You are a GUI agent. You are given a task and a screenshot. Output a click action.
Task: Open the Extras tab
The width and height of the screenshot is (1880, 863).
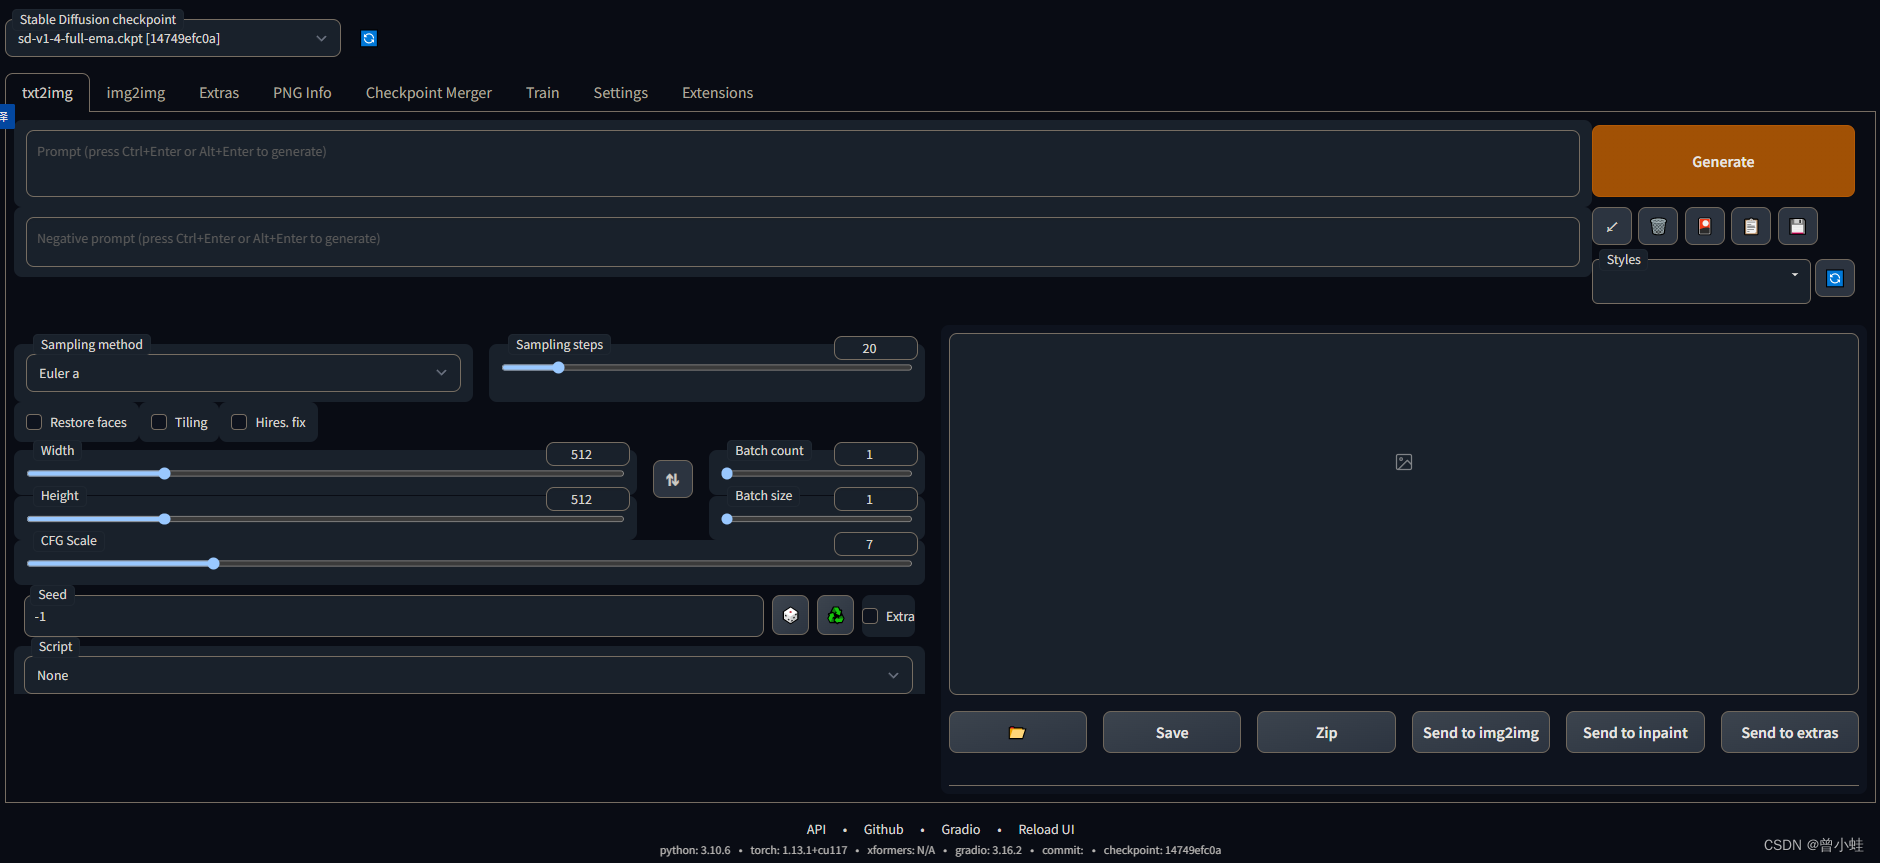219,93
